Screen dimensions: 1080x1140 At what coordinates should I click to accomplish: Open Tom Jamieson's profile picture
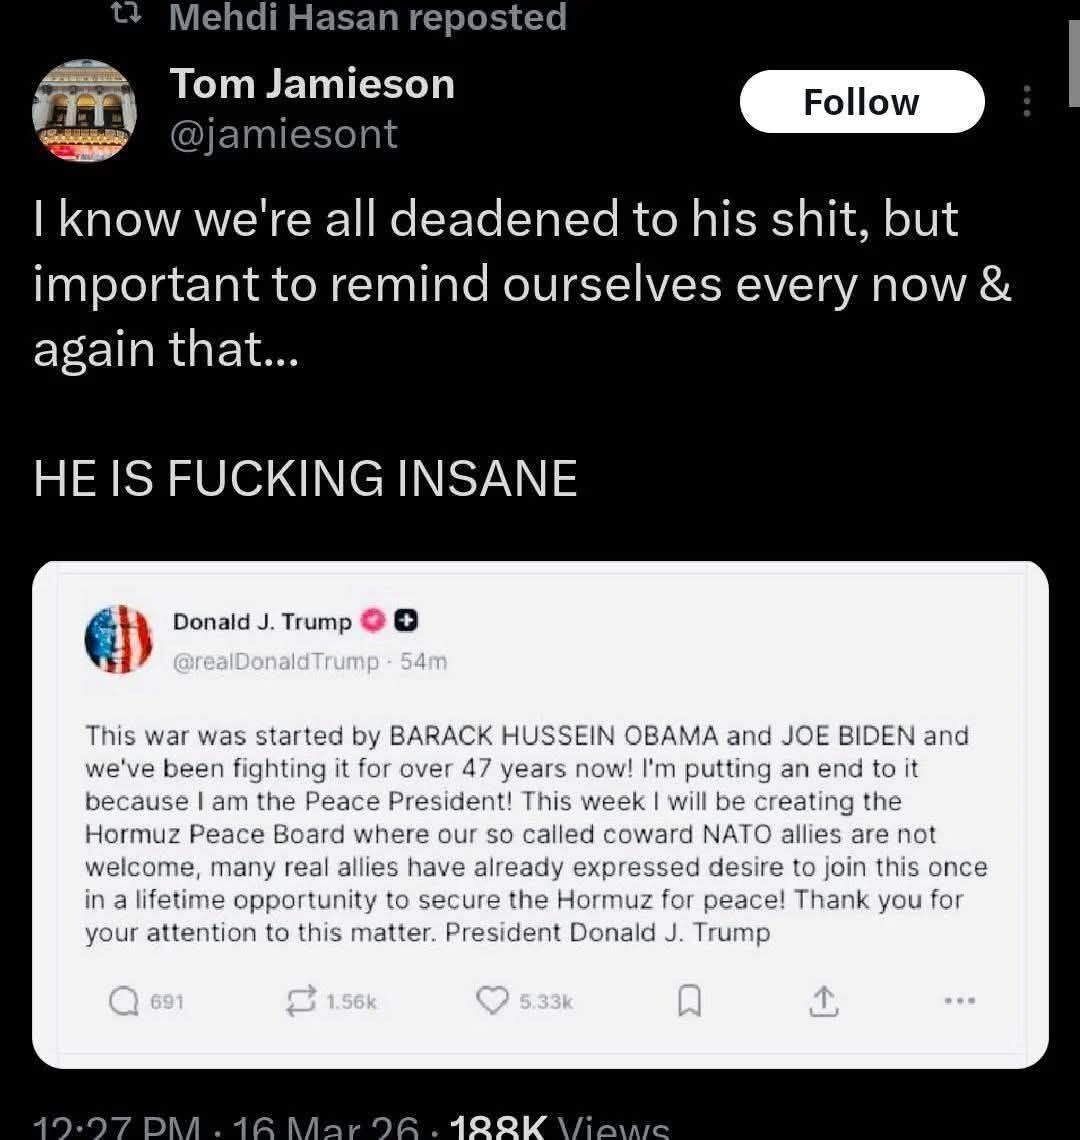(x=85, y=110)
